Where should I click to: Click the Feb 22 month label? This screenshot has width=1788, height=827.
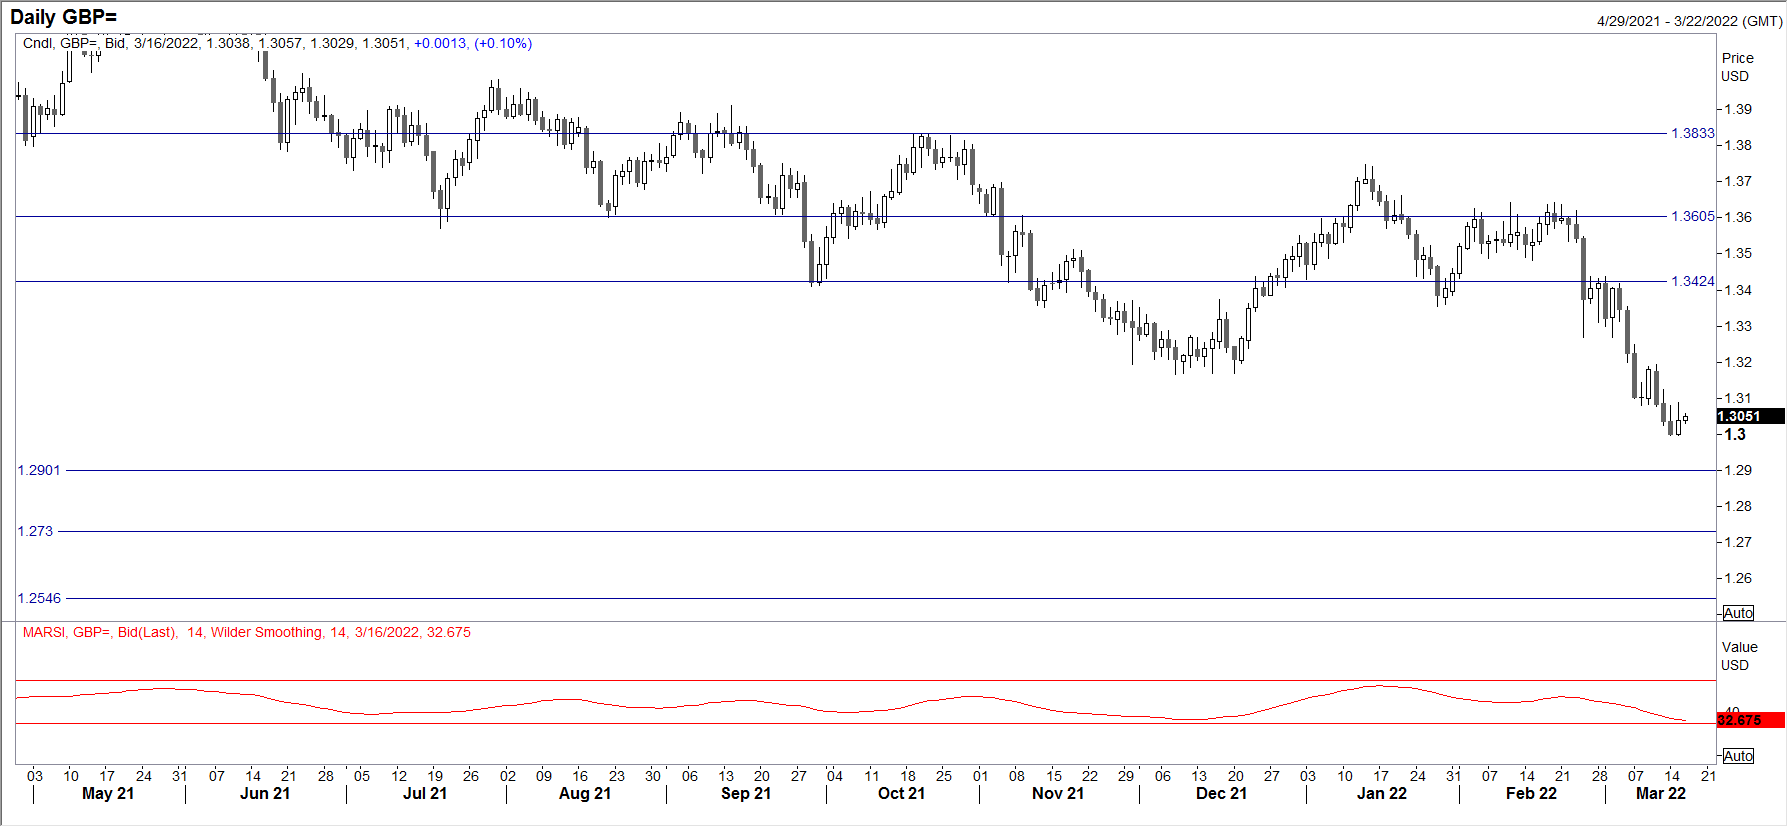click(1531, 793)
